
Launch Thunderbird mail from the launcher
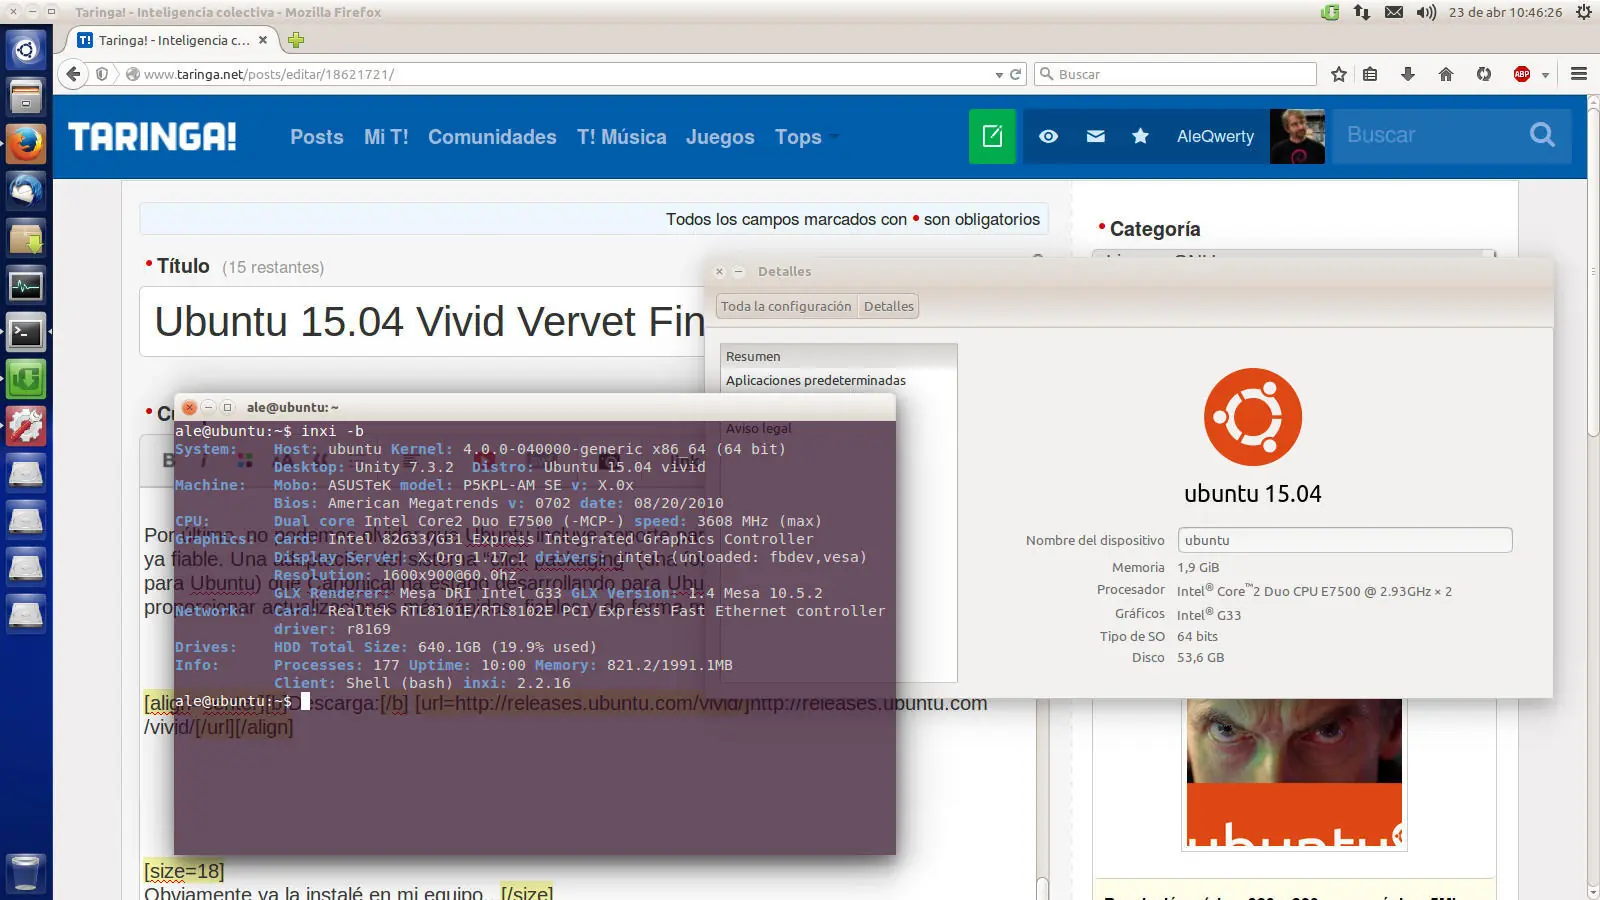[26, 191]
